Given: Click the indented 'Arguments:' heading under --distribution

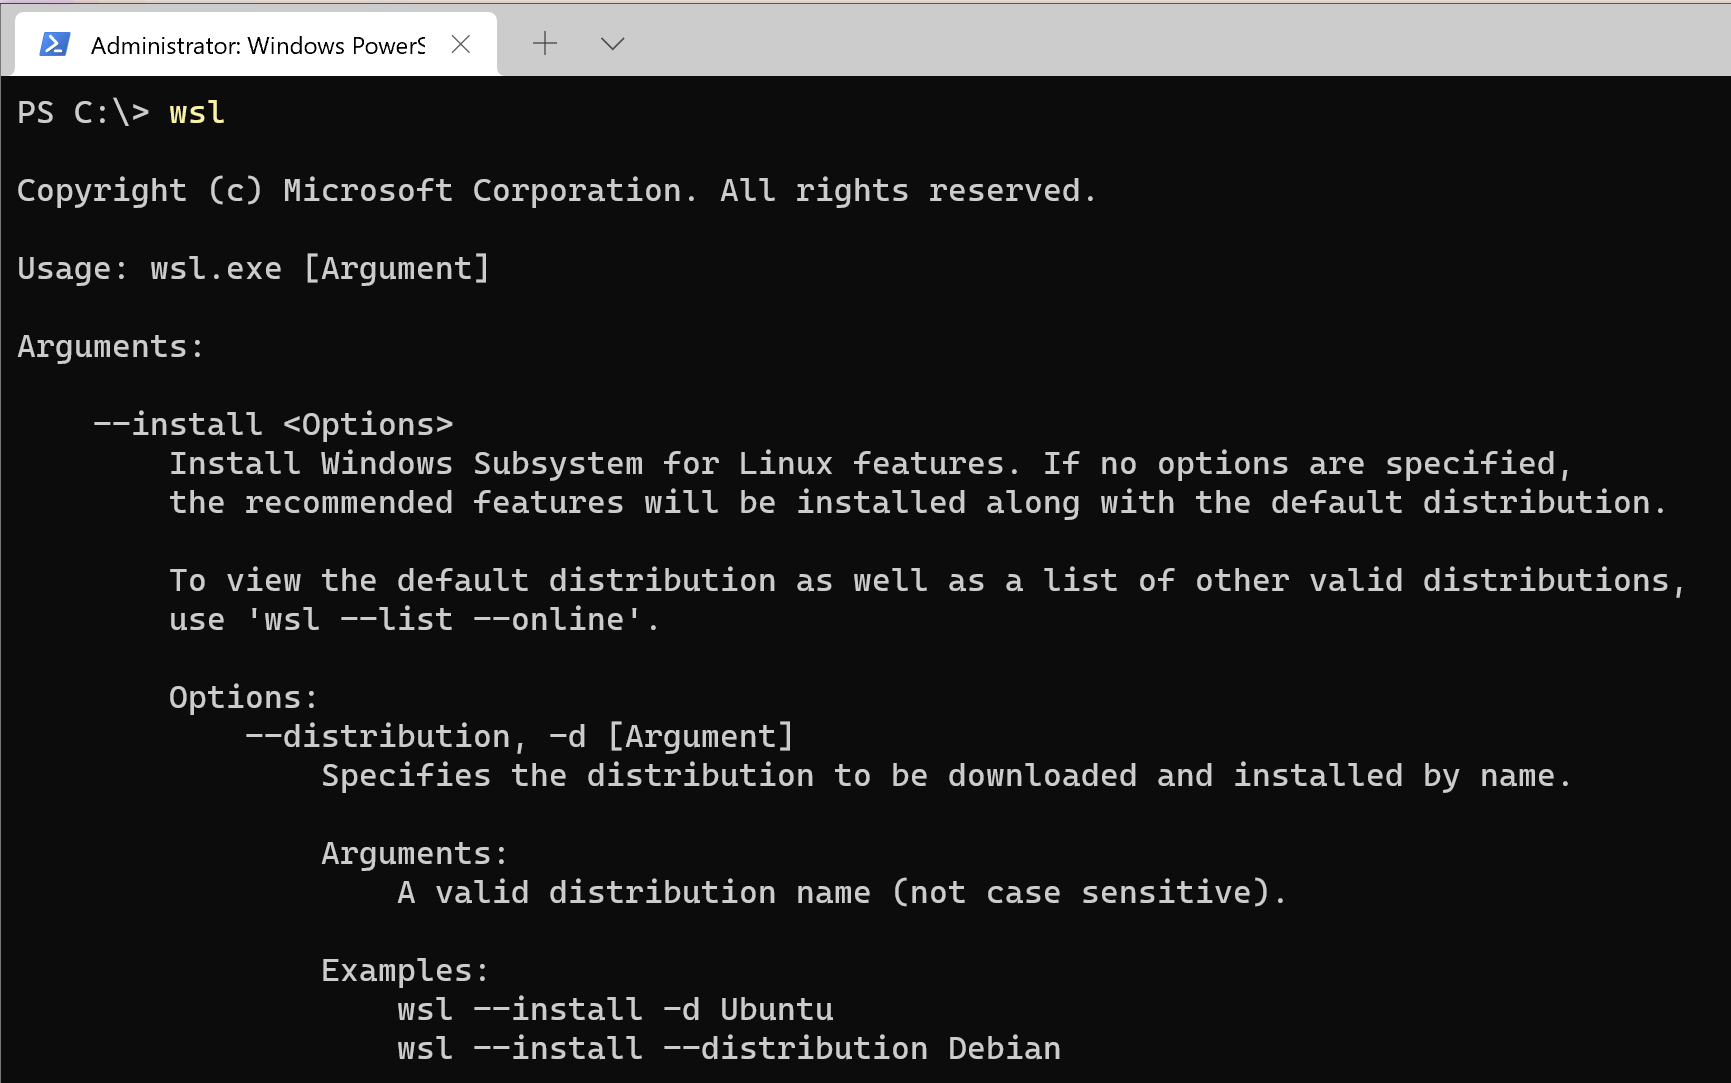Looking at the screenshot, I should [414, 853].
